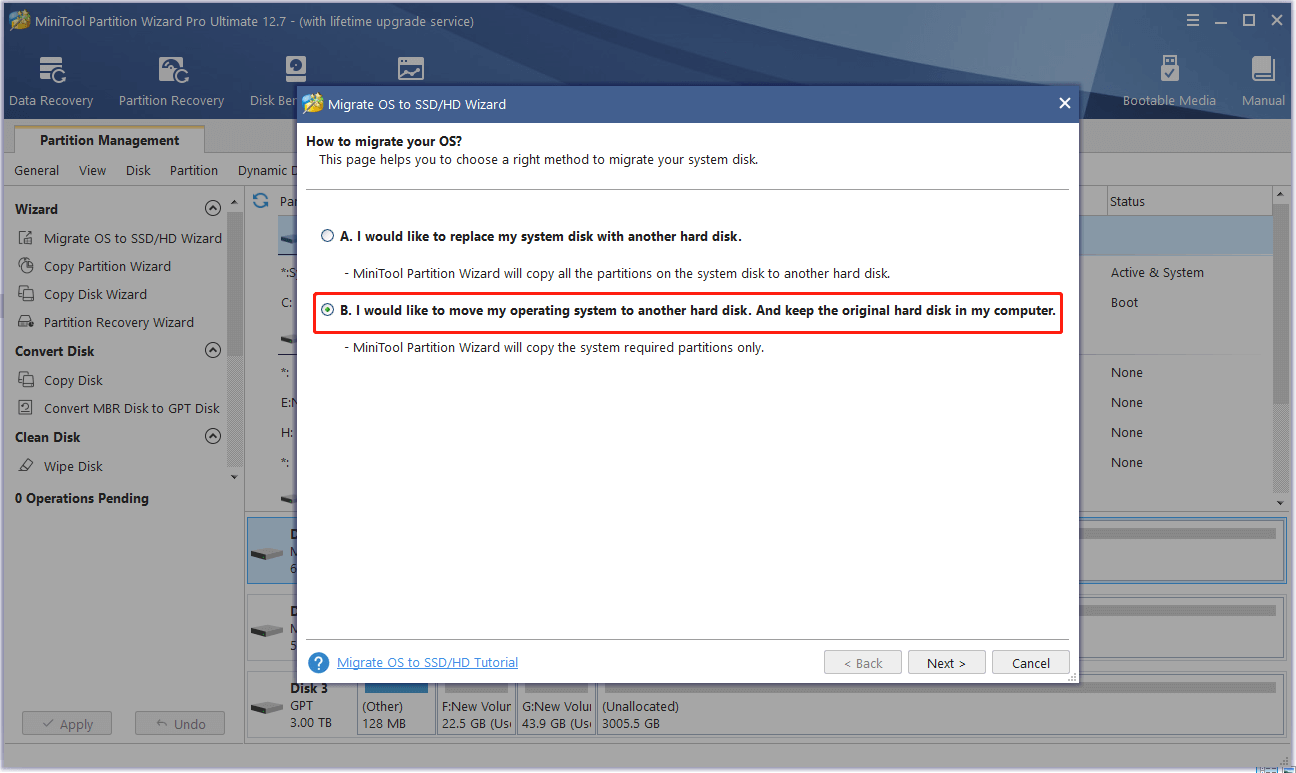Click the help icon beside tutorial link
Screen dimensions: 1296x773
(x=319, y=663)
